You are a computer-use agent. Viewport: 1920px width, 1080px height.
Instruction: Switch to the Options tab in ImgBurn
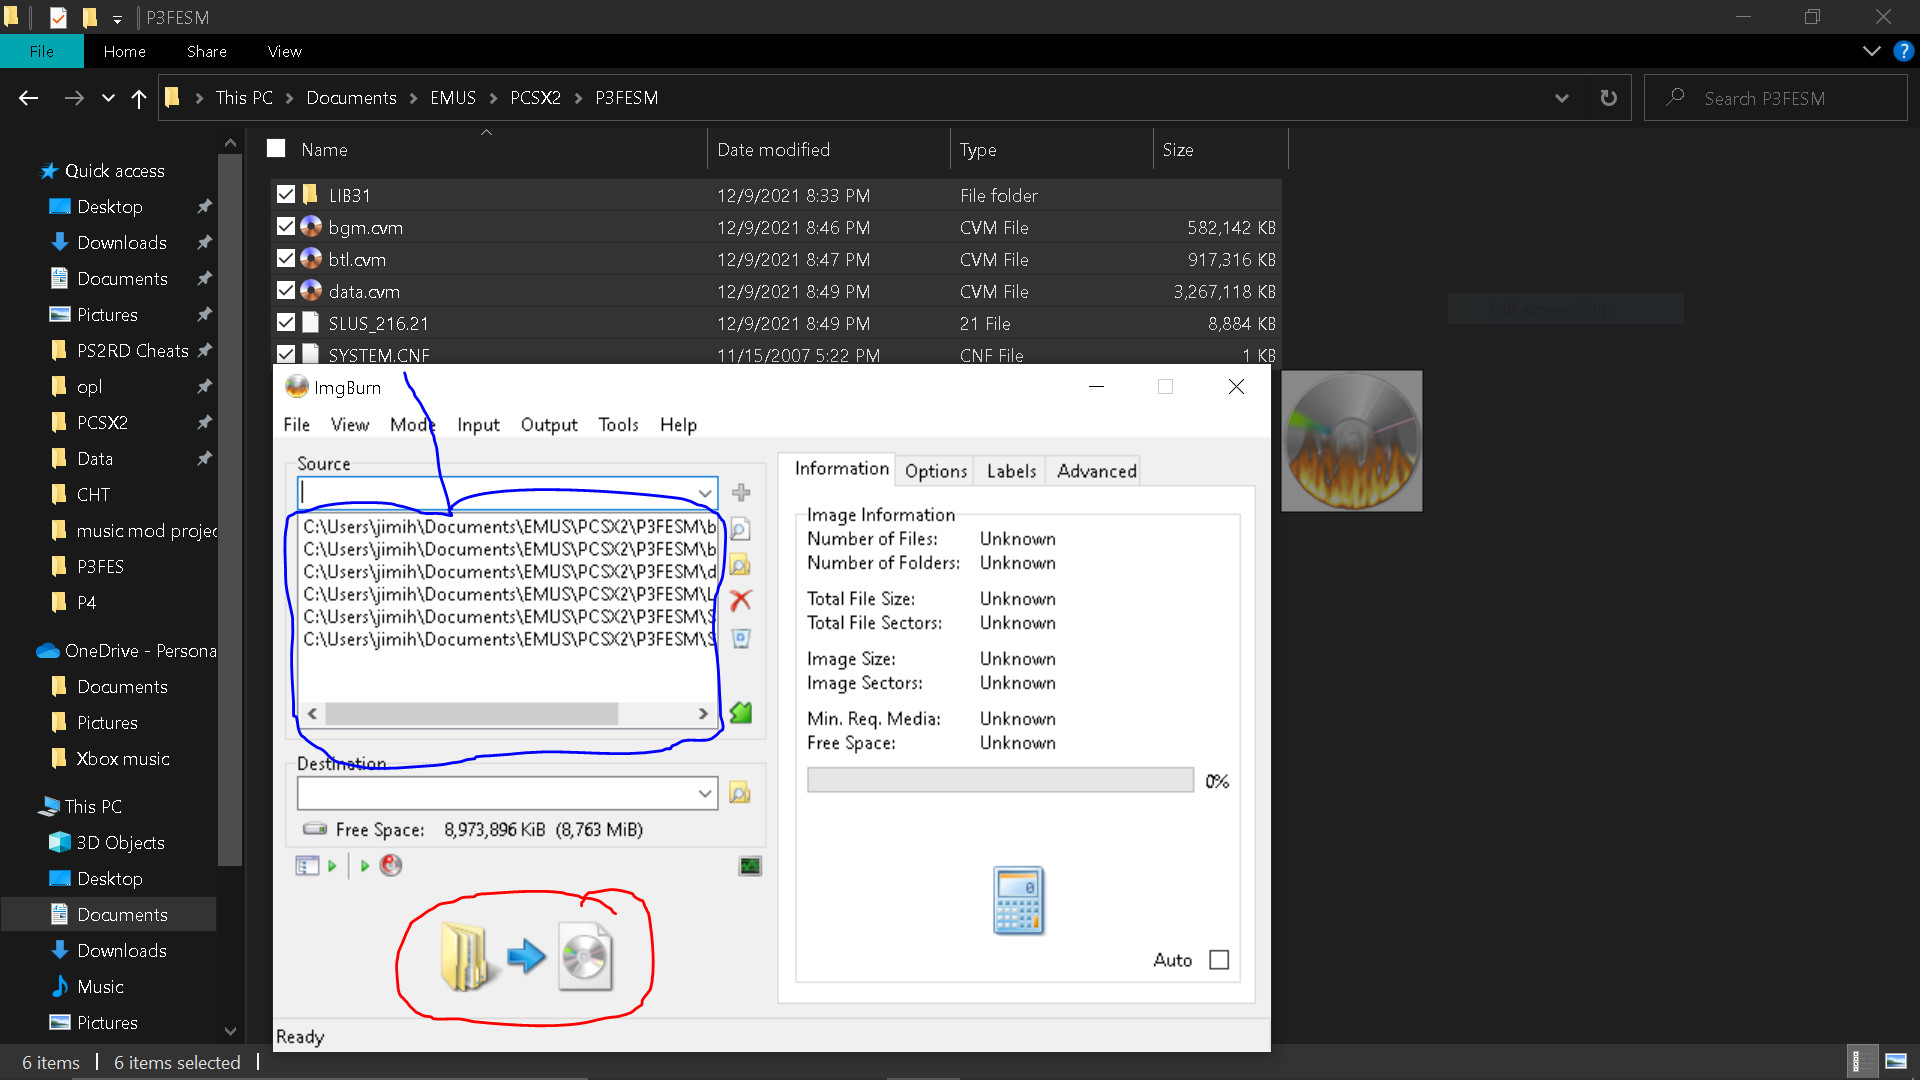(x=936, y=471)
